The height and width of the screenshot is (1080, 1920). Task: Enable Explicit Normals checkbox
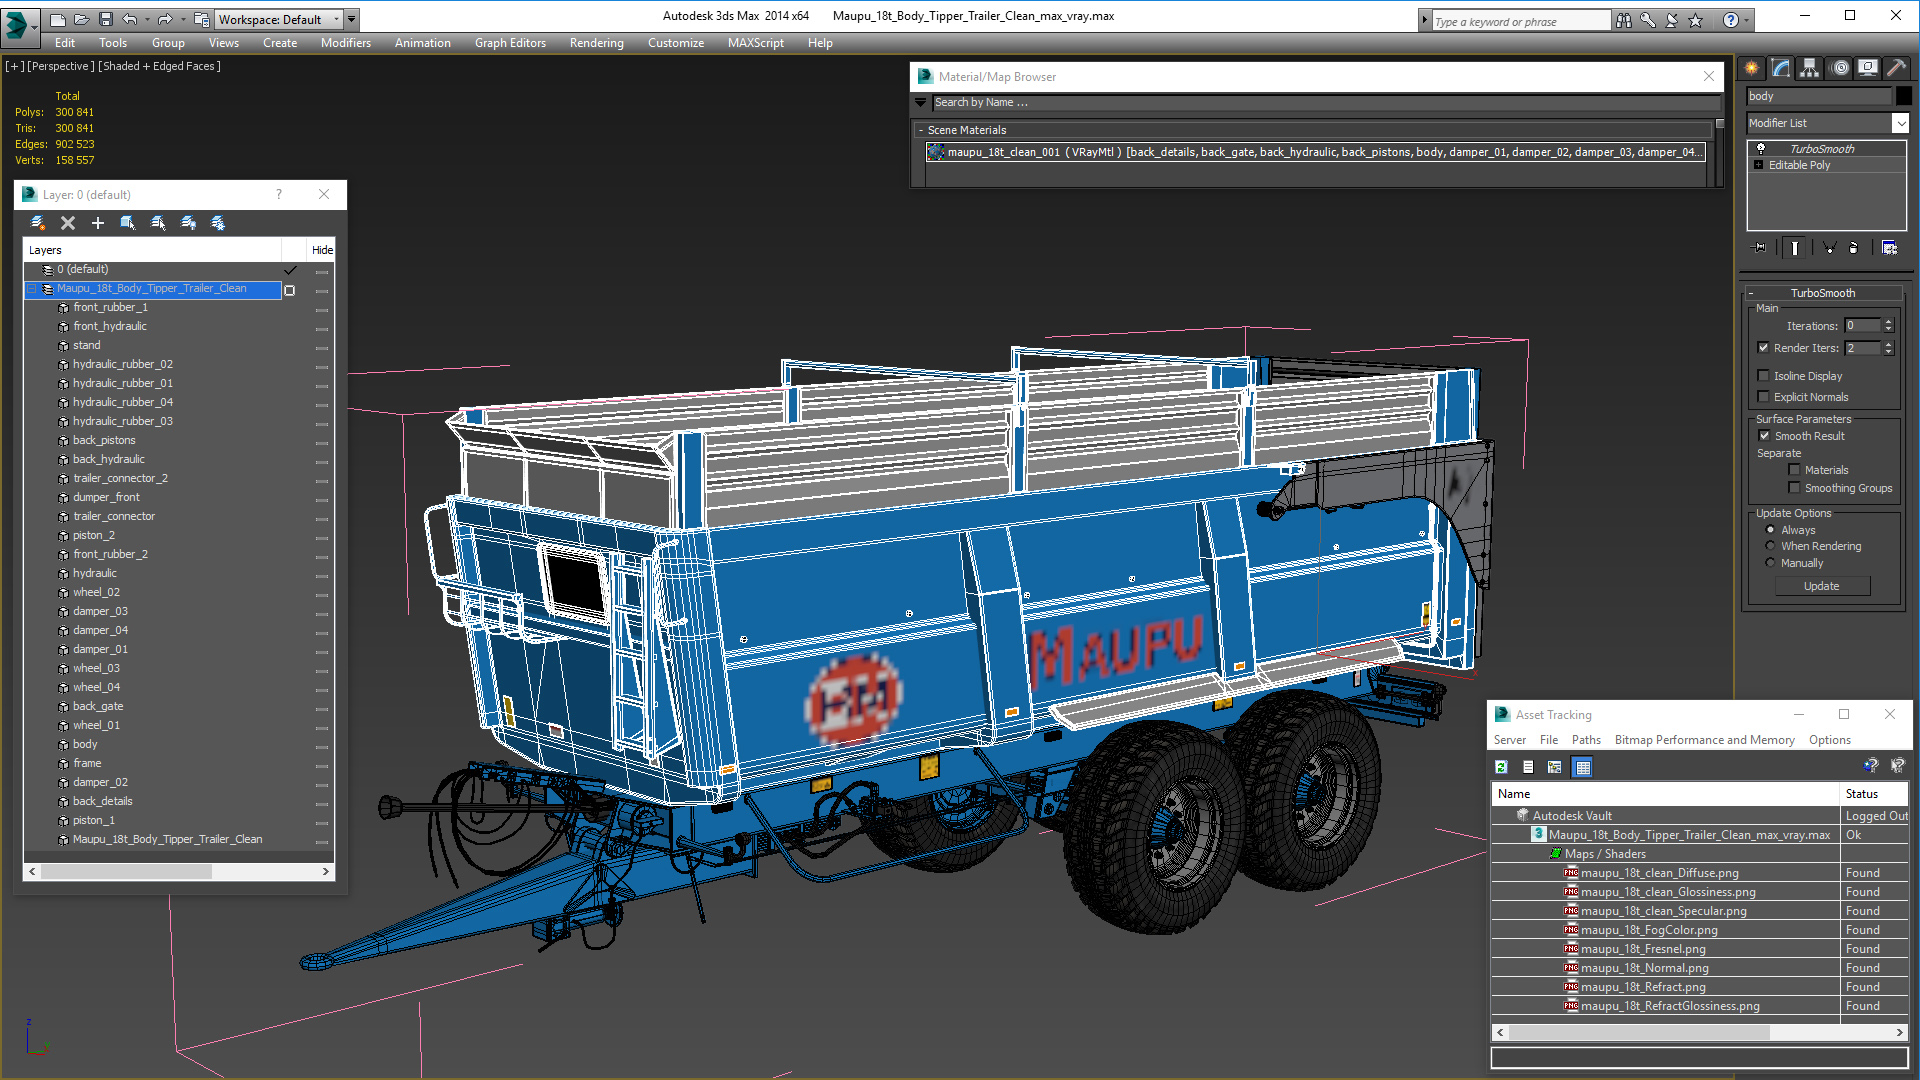[1764, 397]
